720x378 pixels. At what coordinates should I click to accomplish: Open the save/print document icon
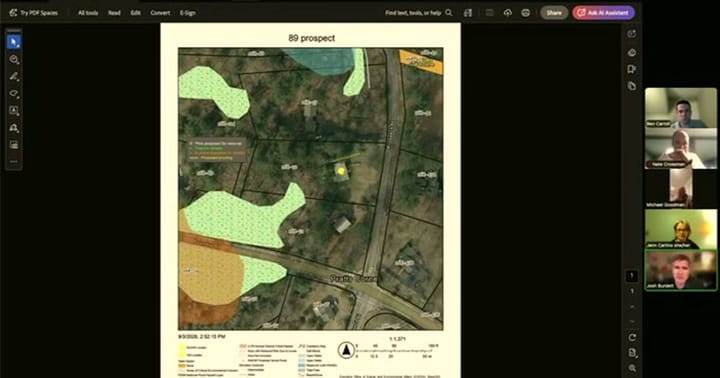[x=467, y=13]
